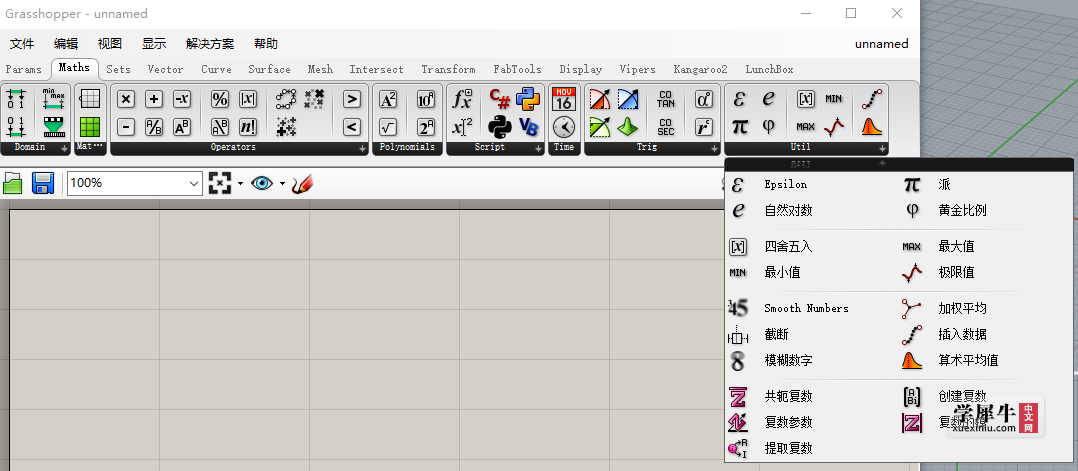Pick the Subtraction (−) operator icon
1078x471 pixels.
125,127
